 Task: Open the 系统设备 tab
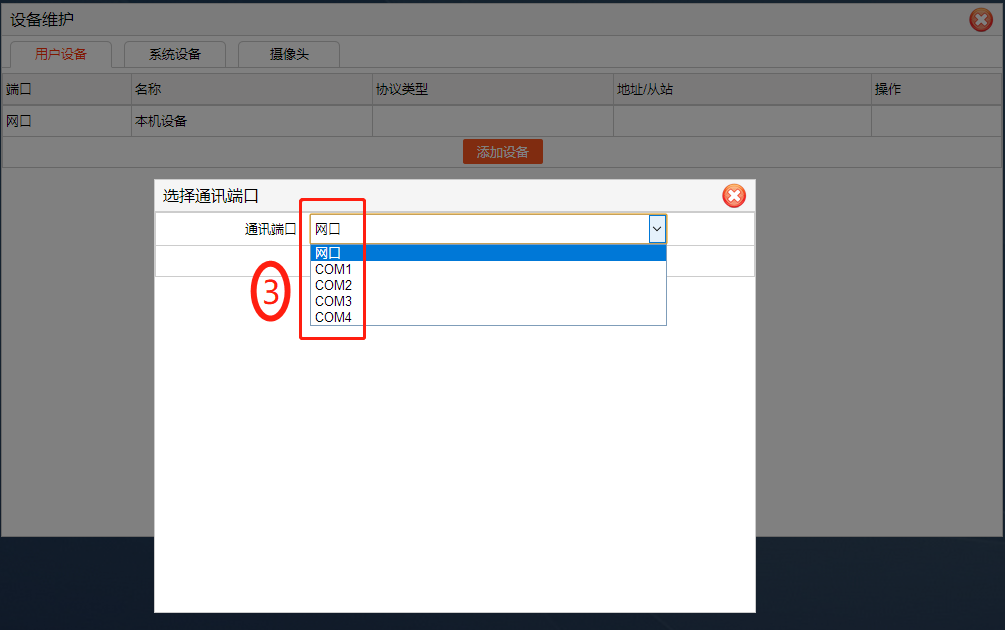coord(175,55)
